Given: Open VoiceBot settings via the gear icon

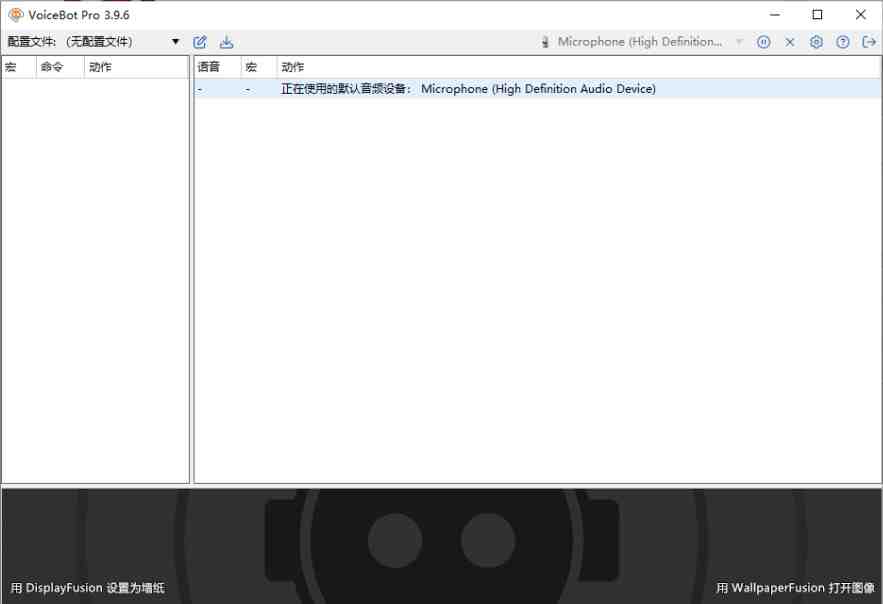Looking at the screenshot, I should pos(816,41).
